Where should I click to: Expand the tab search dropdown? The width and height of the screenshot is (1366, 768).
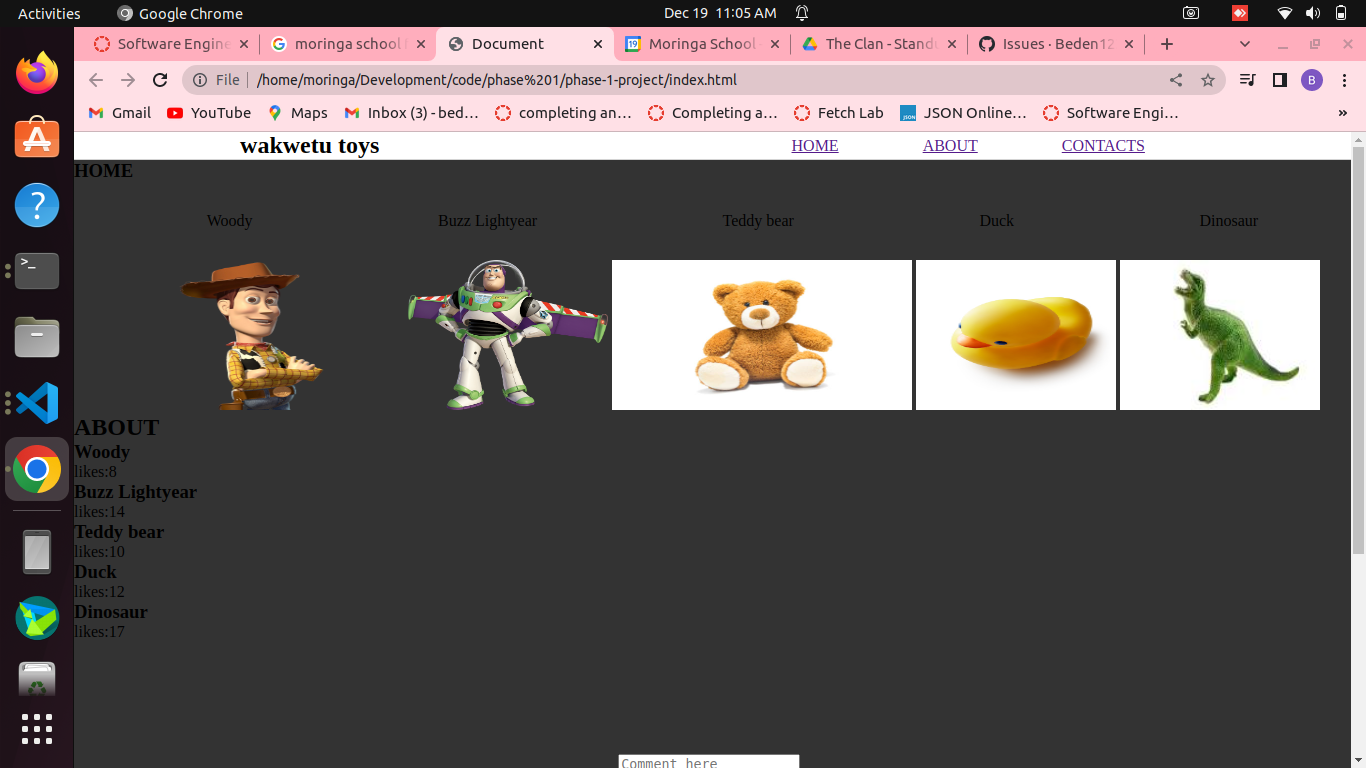coord(1245,44)
